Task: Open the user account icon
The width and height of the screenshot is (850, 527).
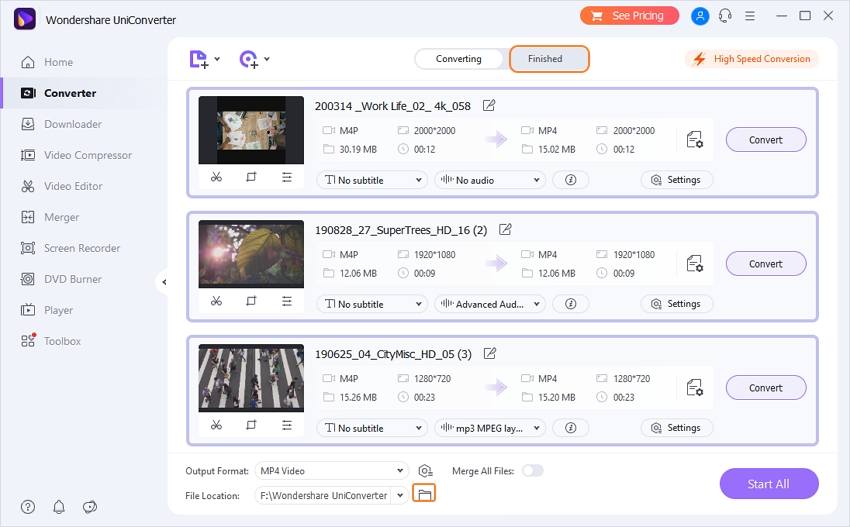Action: (700, 16)
